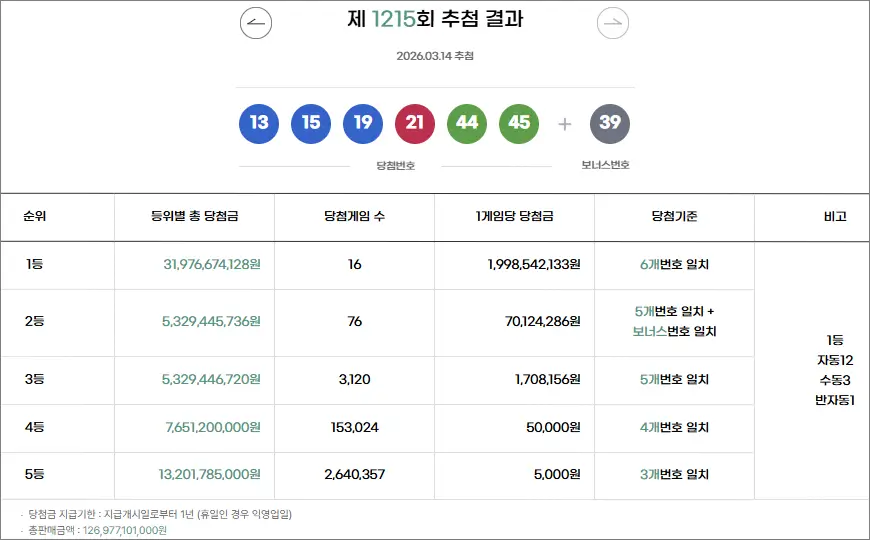Click the 등위별 총 당첨금 column header
870x540 pixels.
(194, 217)
